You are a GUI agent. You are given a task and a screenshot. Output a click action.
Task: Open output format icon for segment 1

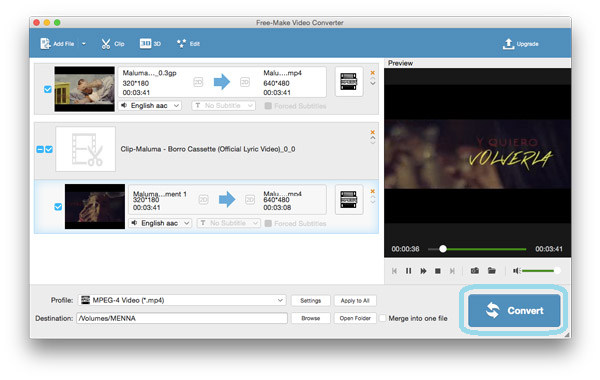point(349,199)
